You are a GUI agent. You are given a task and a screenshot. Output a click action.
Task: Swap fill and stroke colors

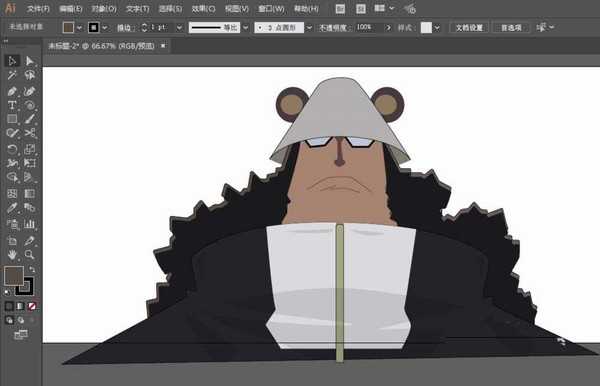32,269
